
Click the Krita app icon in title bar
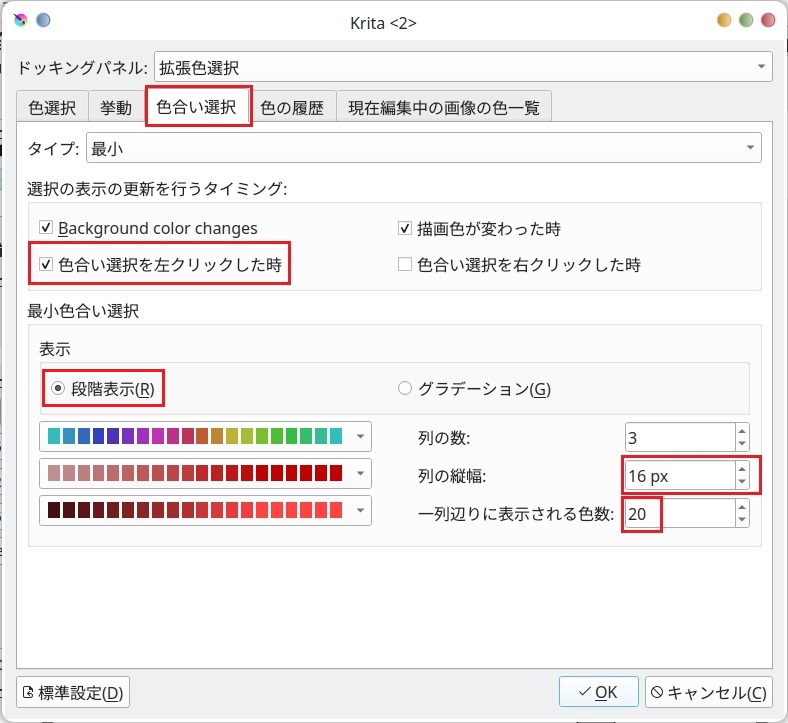coord(20,20)
